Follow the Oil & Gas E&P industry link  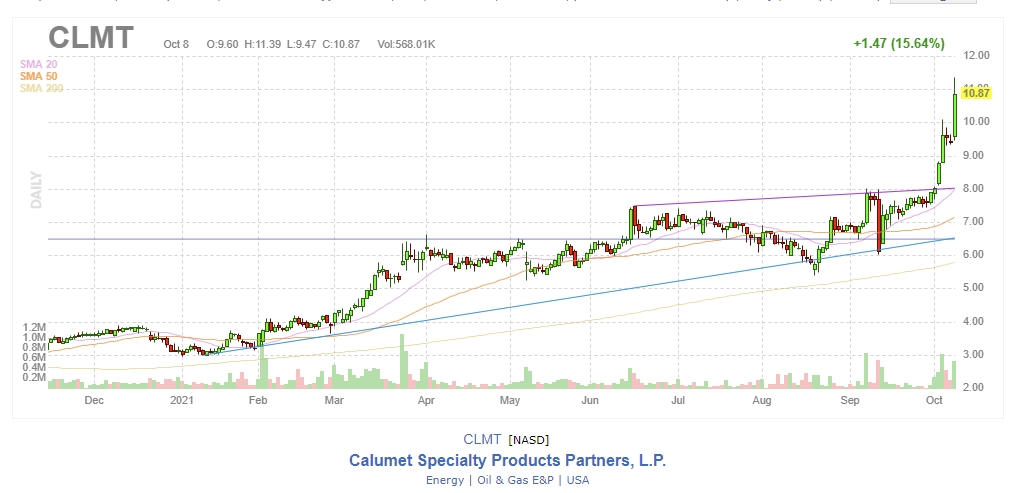pos(516,480)
